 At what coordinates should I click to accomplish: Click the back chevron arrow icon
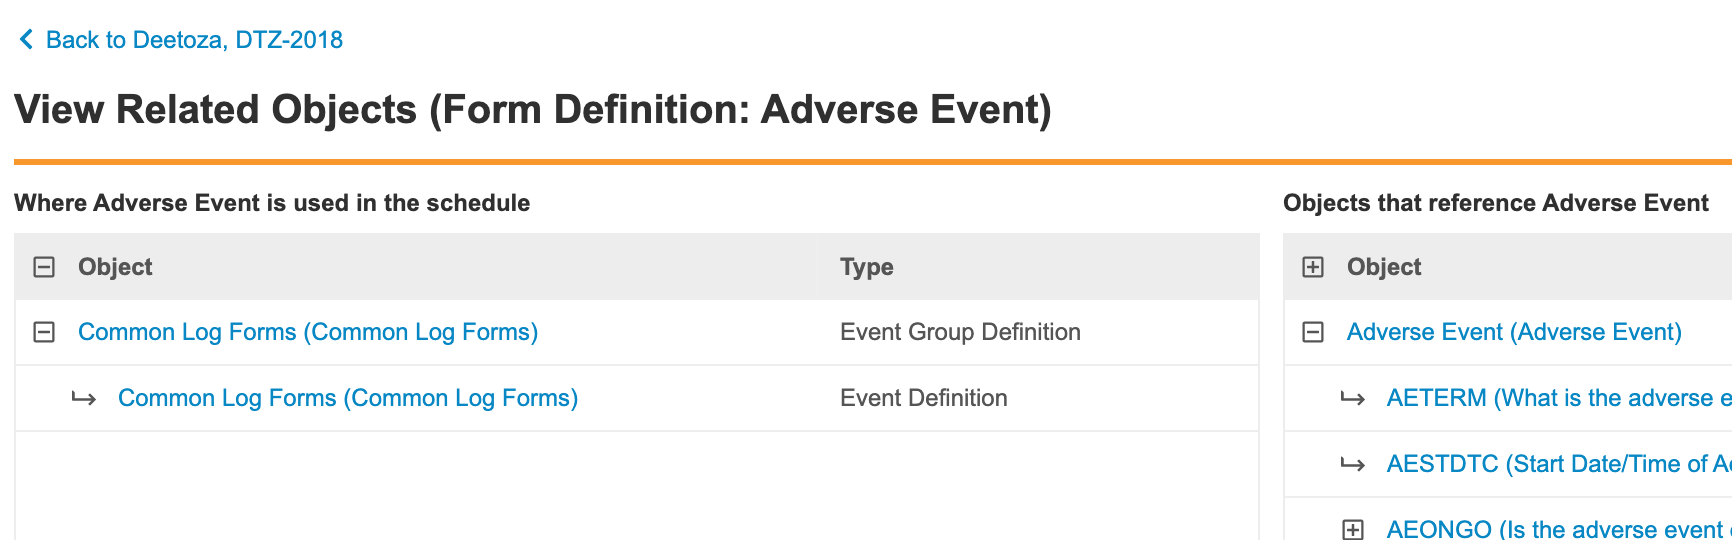click(x=26, y=40)
